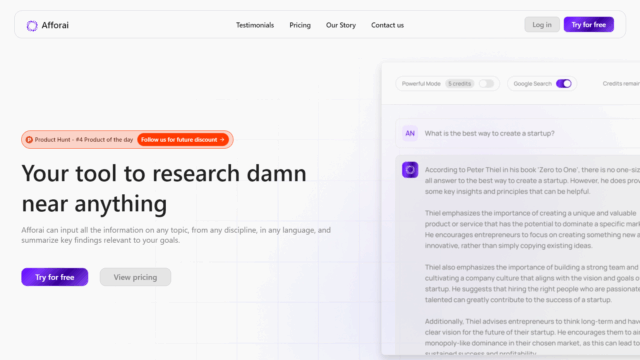Turn off the Google Search toggle

coord(564,84)
